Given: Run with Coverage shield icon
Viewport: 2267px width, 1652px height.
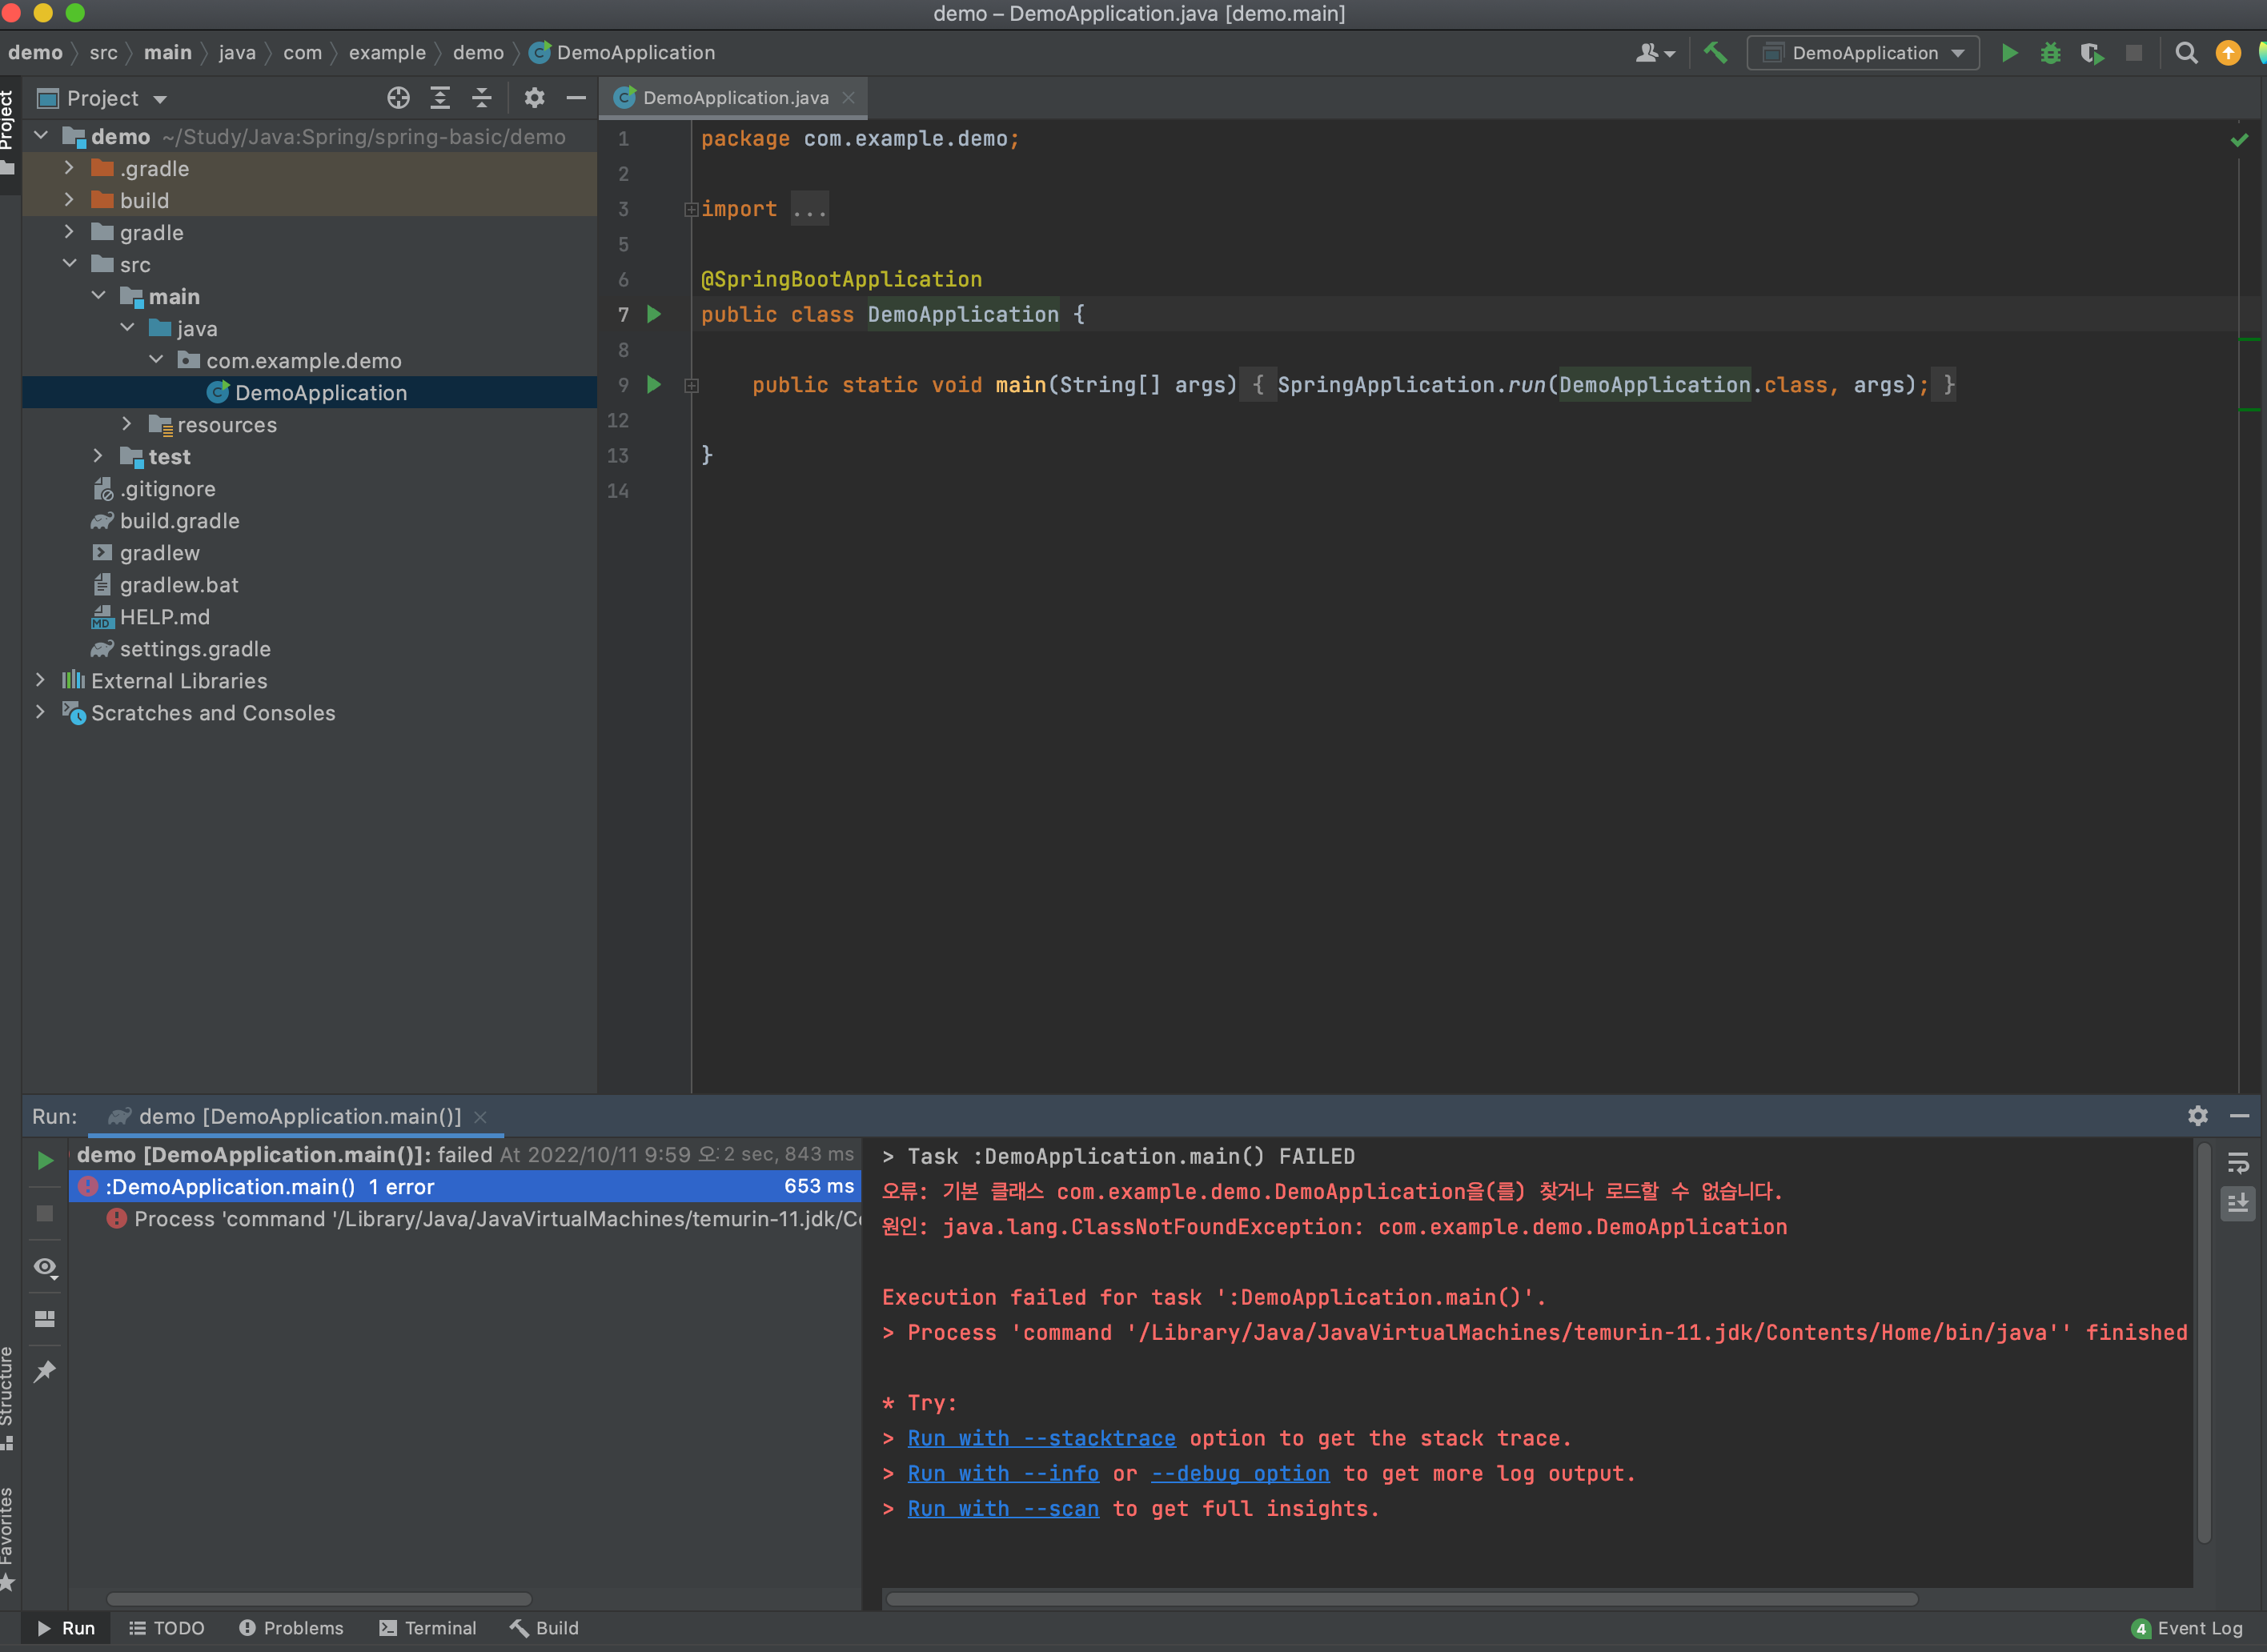Looking at the screenshot, I should (2092, 53).
